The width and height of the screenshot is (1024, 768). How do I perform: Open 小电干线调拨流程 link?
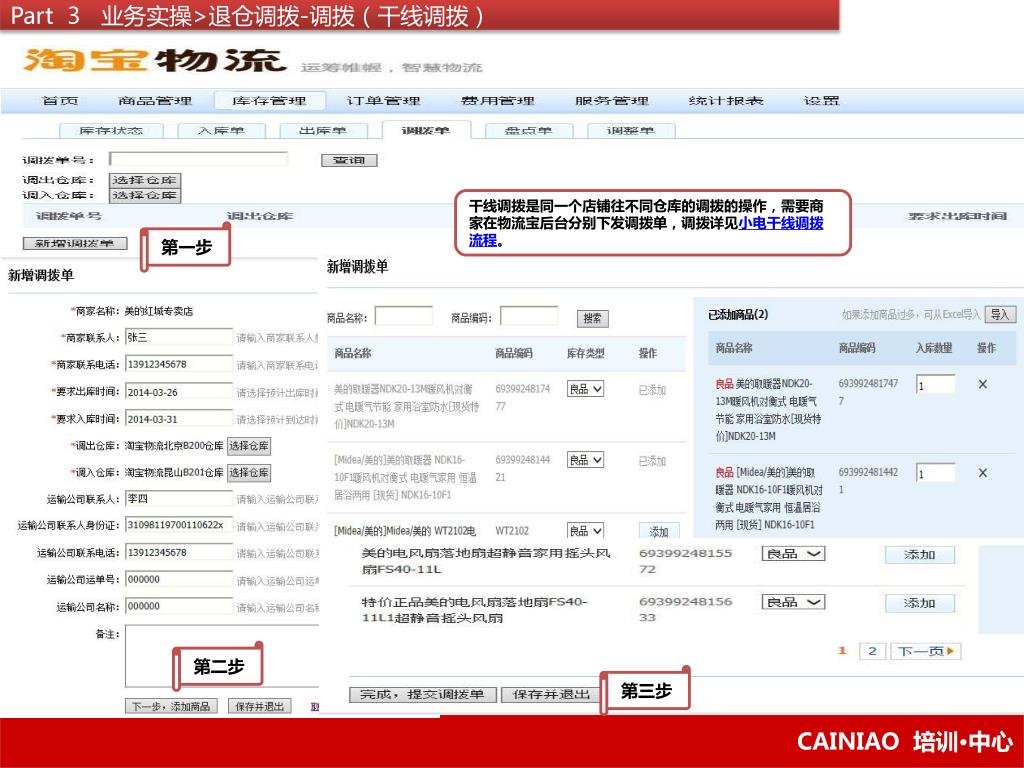(x=781, y=223)
